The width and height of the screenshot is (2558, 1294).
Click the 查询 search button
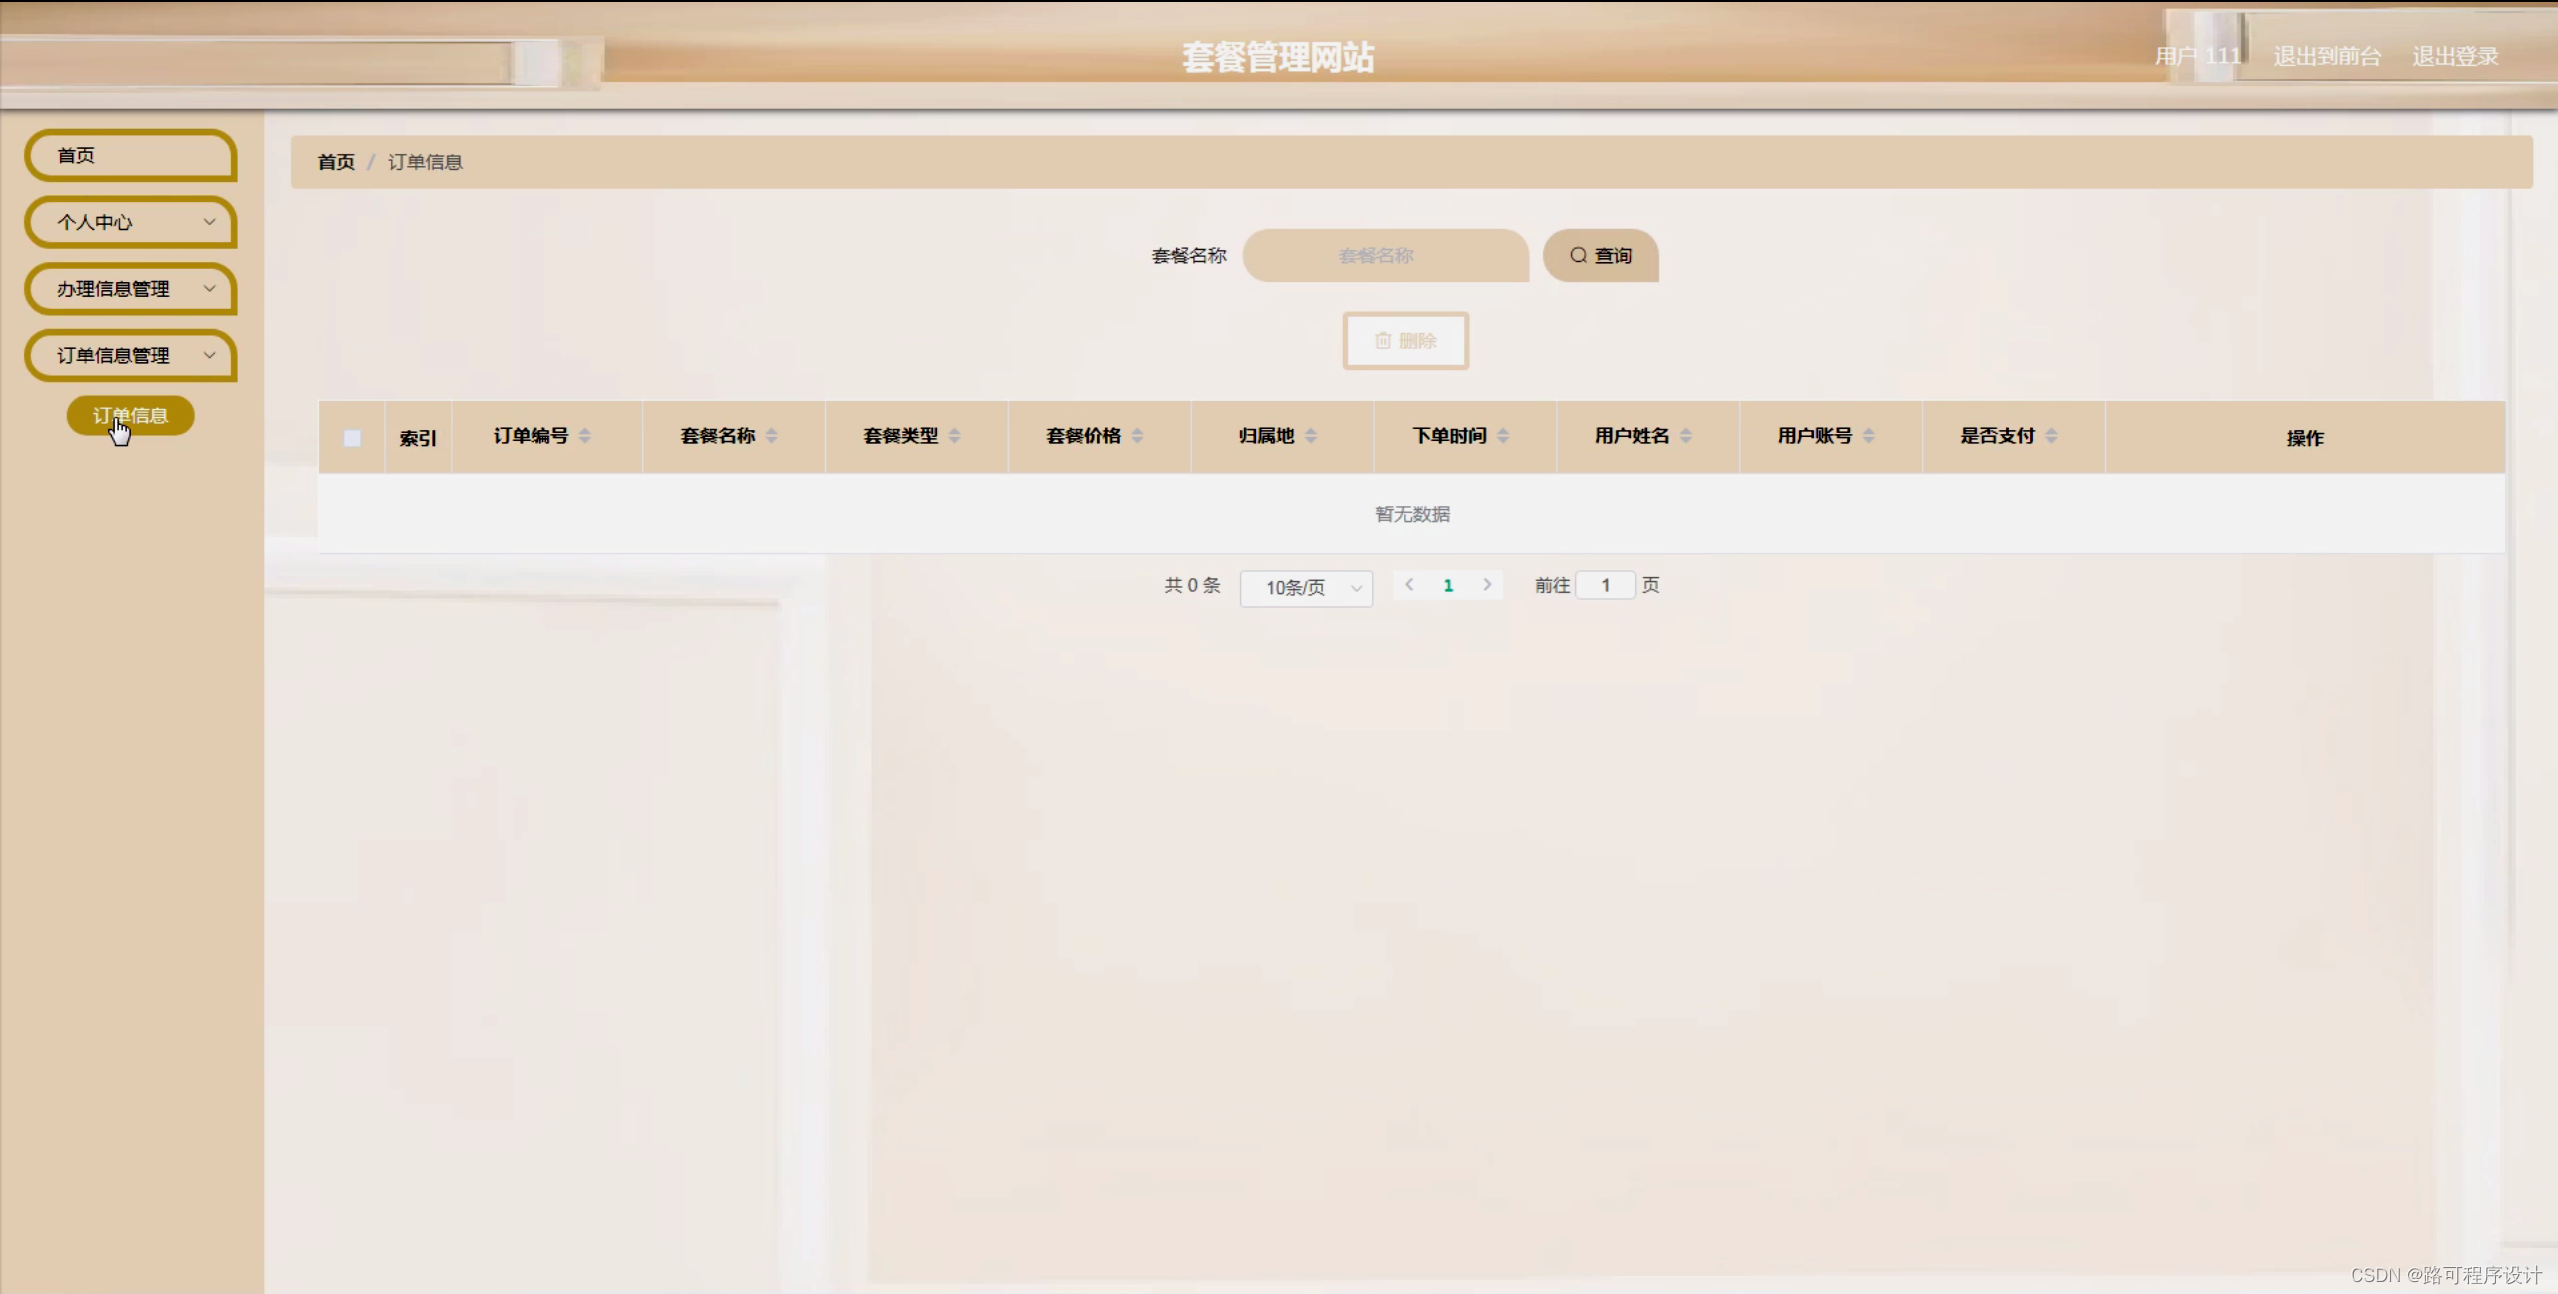(x=1600, y=256)
